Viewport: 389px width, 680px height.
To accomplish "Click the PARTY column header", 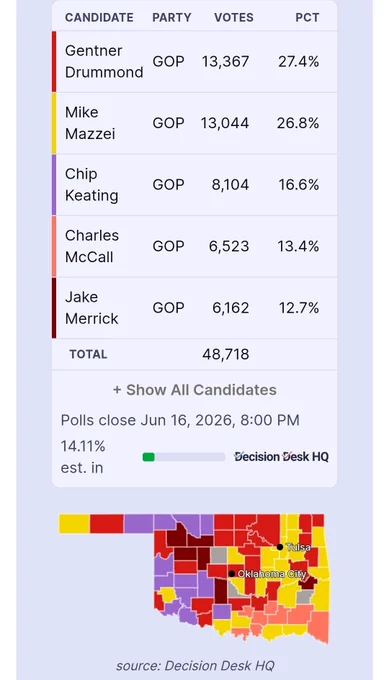I will 172,17.
